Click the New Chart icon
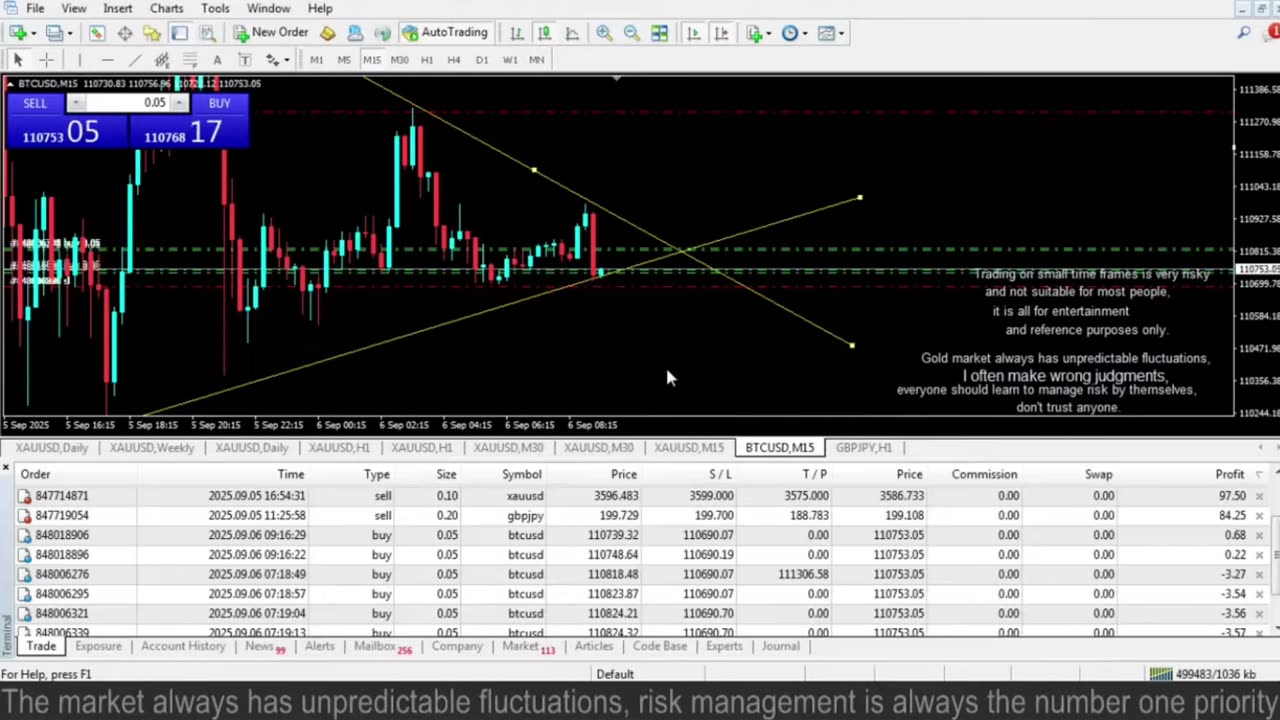The width and height of the screenshot is (1280, 720). (x=17, y=33)
